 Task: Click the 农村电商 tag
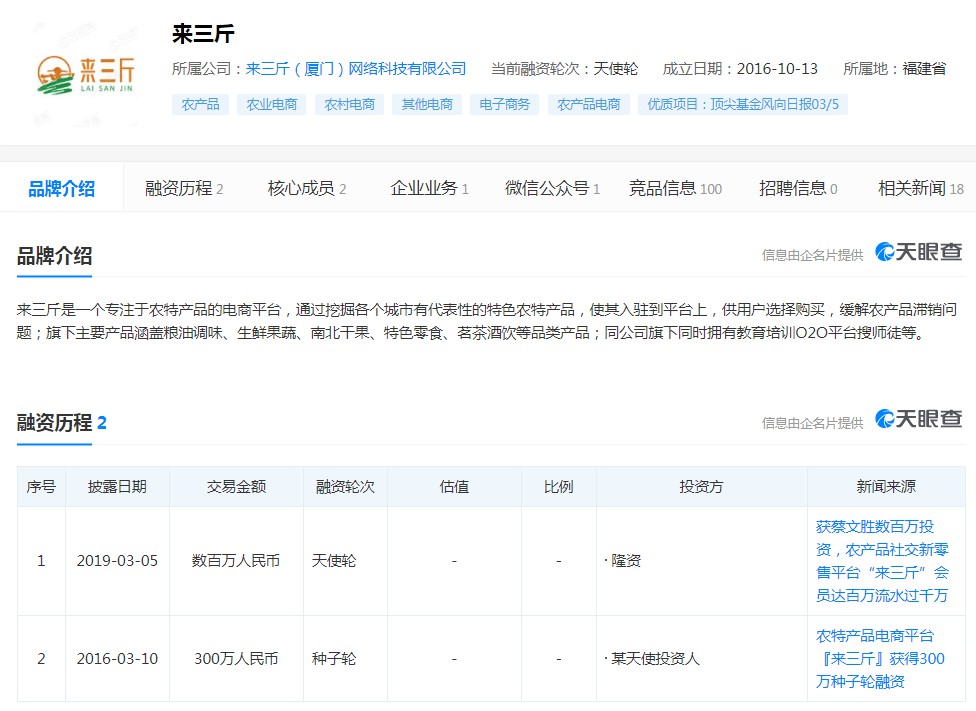click(349, 104)
